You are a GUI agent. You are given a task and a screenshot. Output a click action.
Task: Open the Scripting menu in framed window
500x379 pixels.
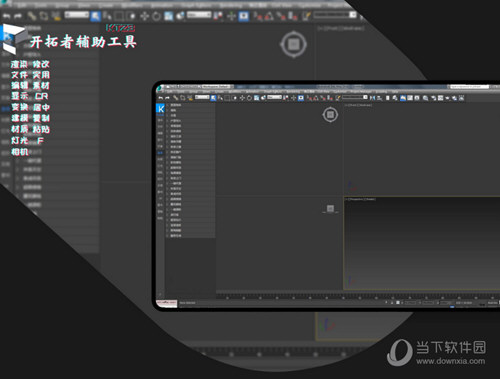pyautogui.click(x=382, y=91)
